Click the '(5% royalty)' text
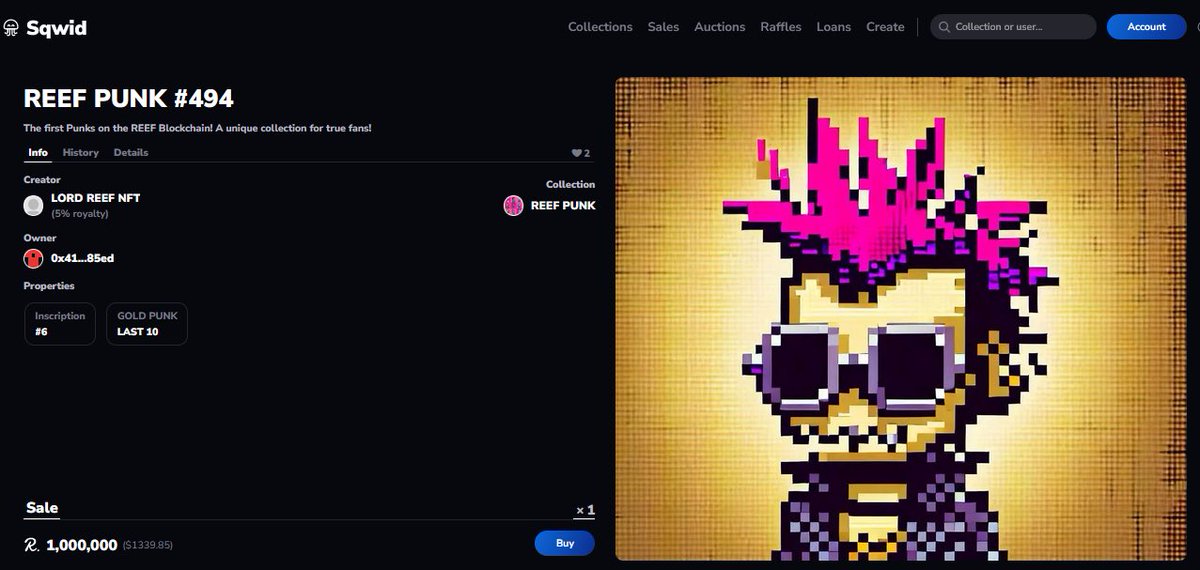Viewport: 1200px width, 570px height. point(80,213)
